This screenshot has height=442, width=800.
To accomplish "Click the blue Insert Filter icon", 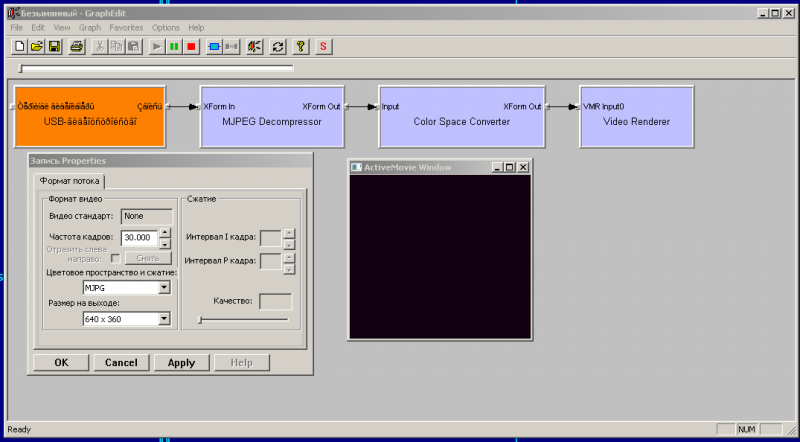I will [x=214, y=47].
